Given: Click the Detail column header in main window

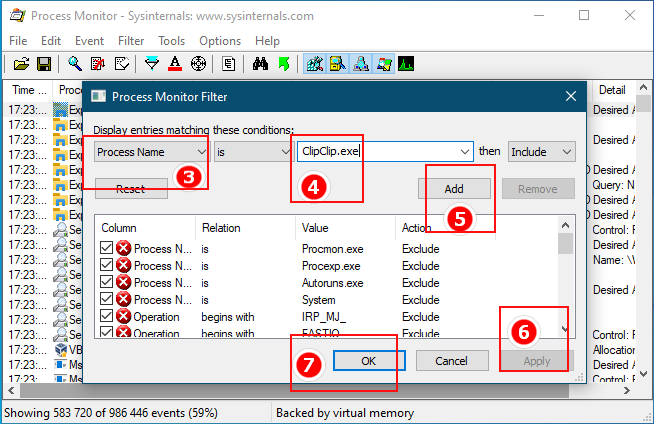Looking at the screenshot, I should point(612,90).
